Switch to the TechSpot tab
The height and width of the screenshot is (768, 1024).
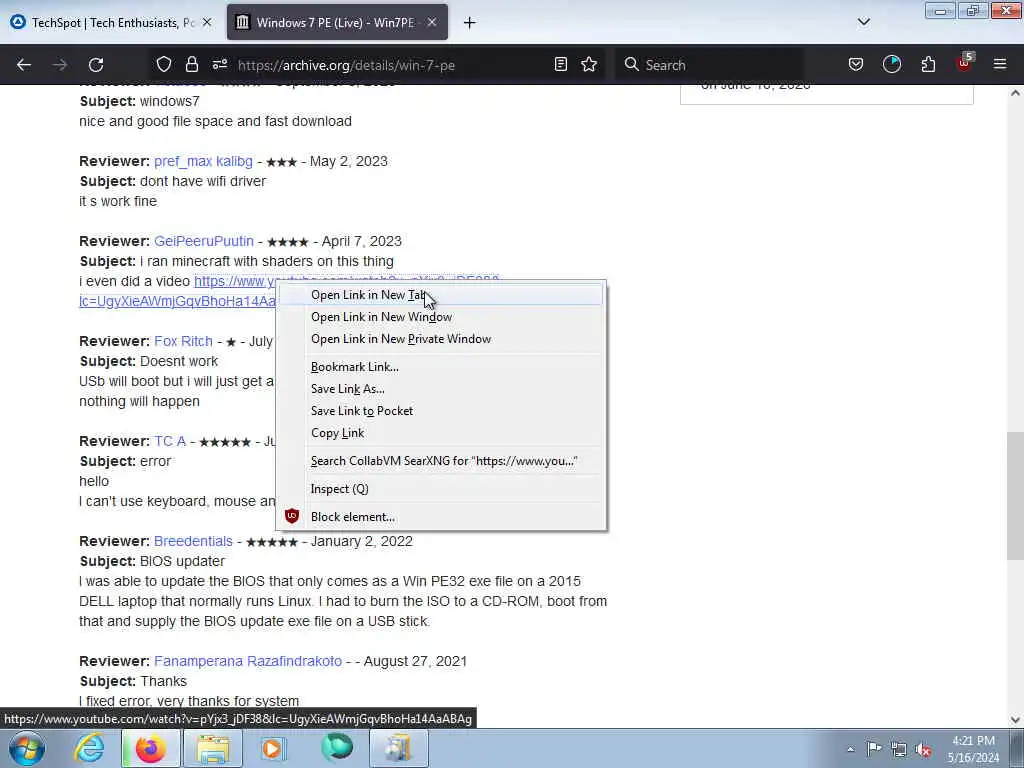(111, 23)
